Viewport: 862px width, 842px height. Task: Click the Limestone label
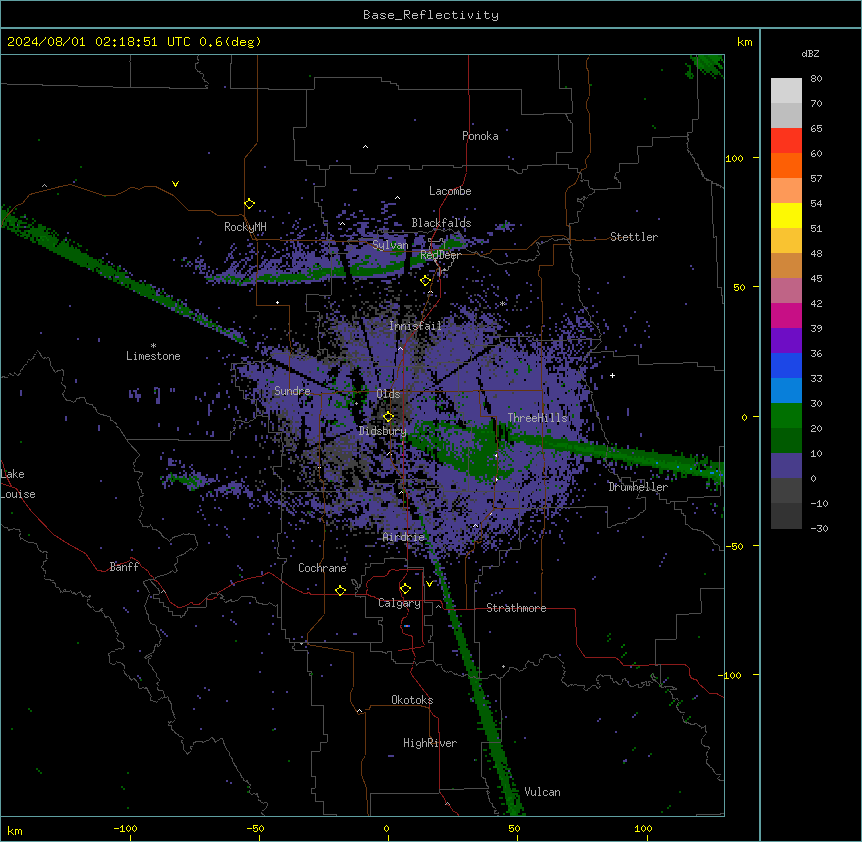click(153, 356)
